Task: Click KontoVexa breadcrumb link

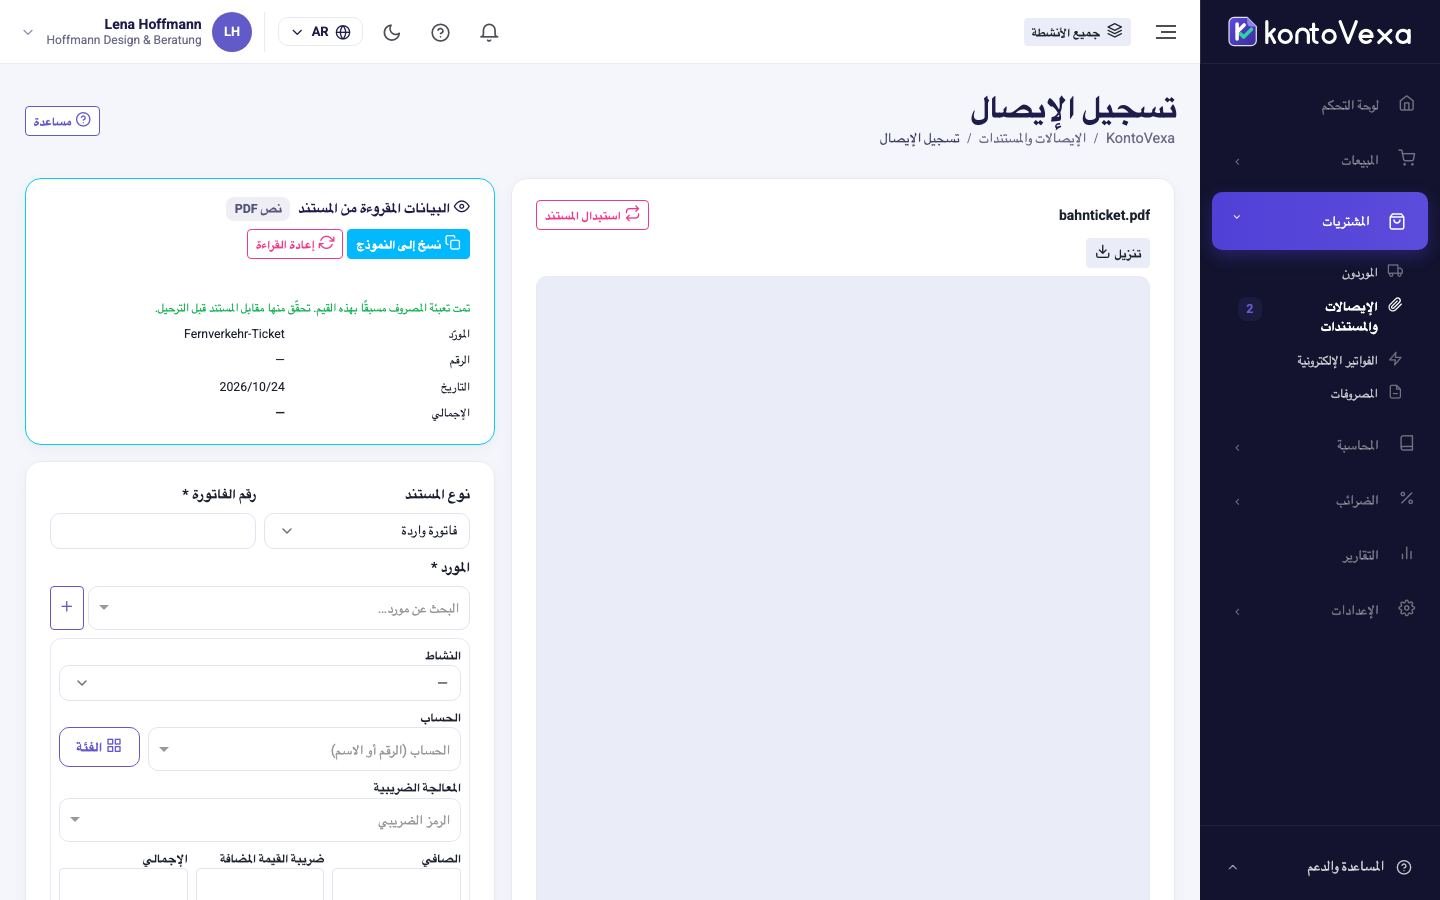Action: (1140, 138)
